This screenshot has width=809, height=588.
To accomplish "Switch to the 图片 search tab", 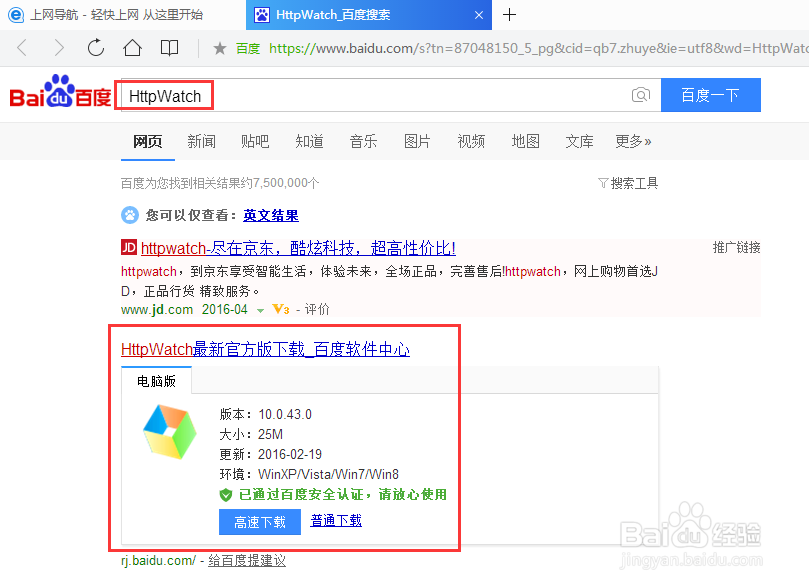I will pos(417,141).
